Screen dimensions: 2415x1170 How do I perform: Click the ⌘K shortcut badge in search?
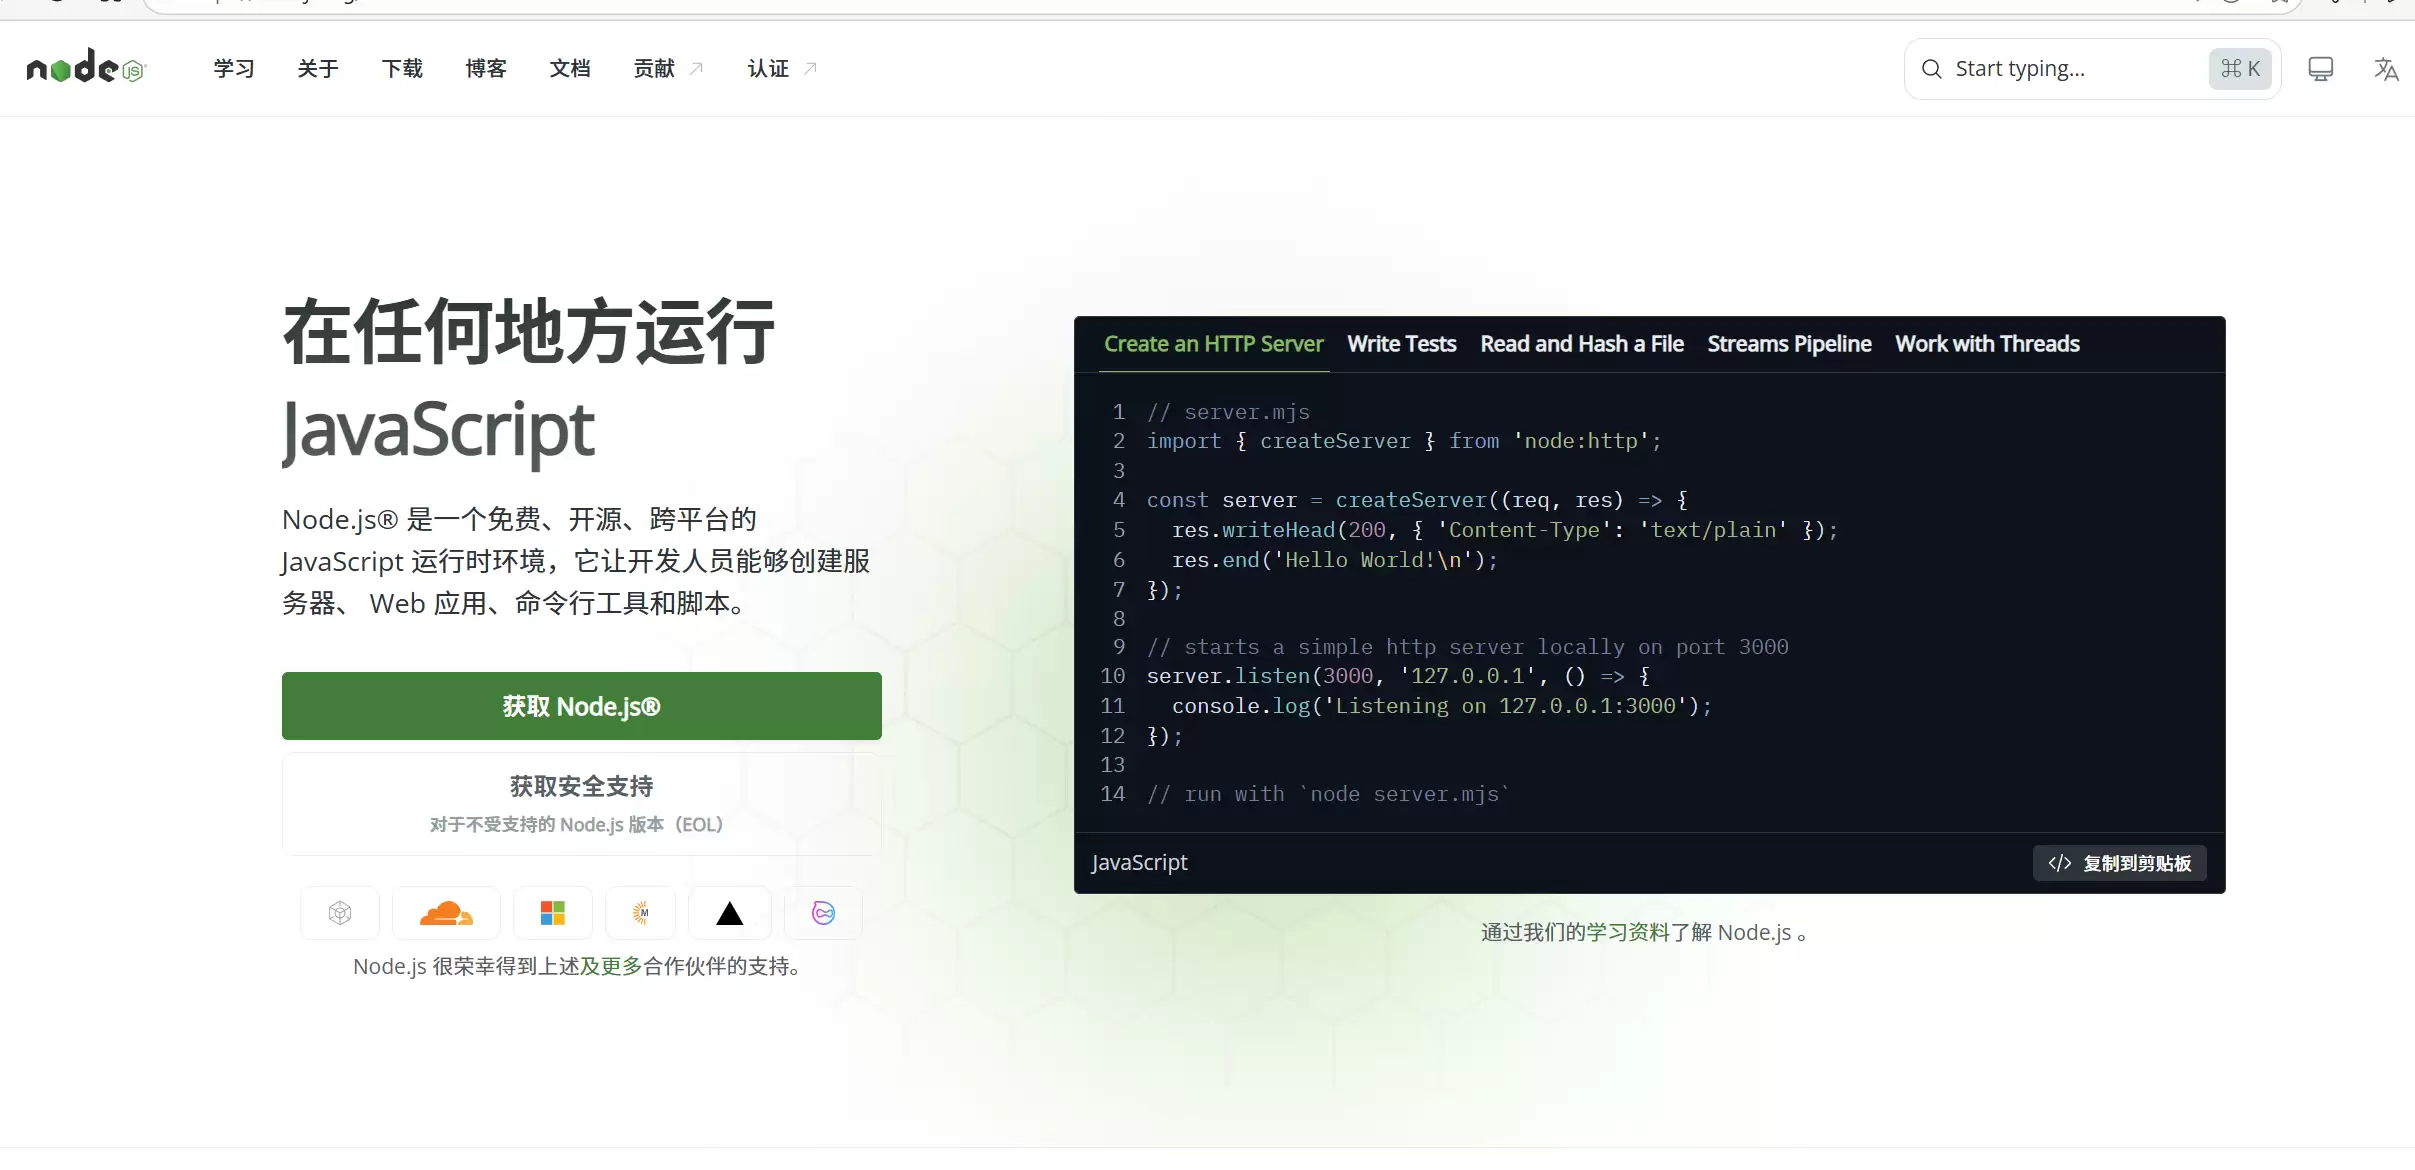click(x=2240, y=68)
